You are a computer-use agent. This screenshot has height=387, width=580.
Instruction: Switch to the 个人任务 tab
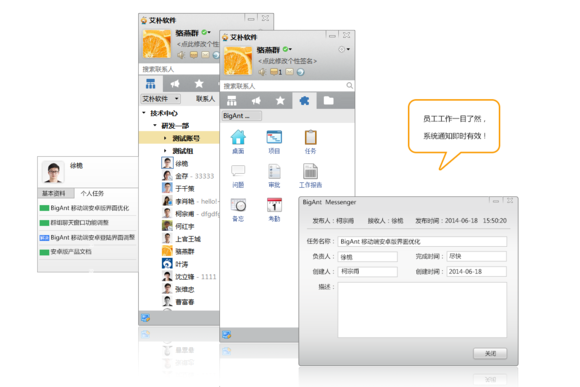(x=92, y=194)
